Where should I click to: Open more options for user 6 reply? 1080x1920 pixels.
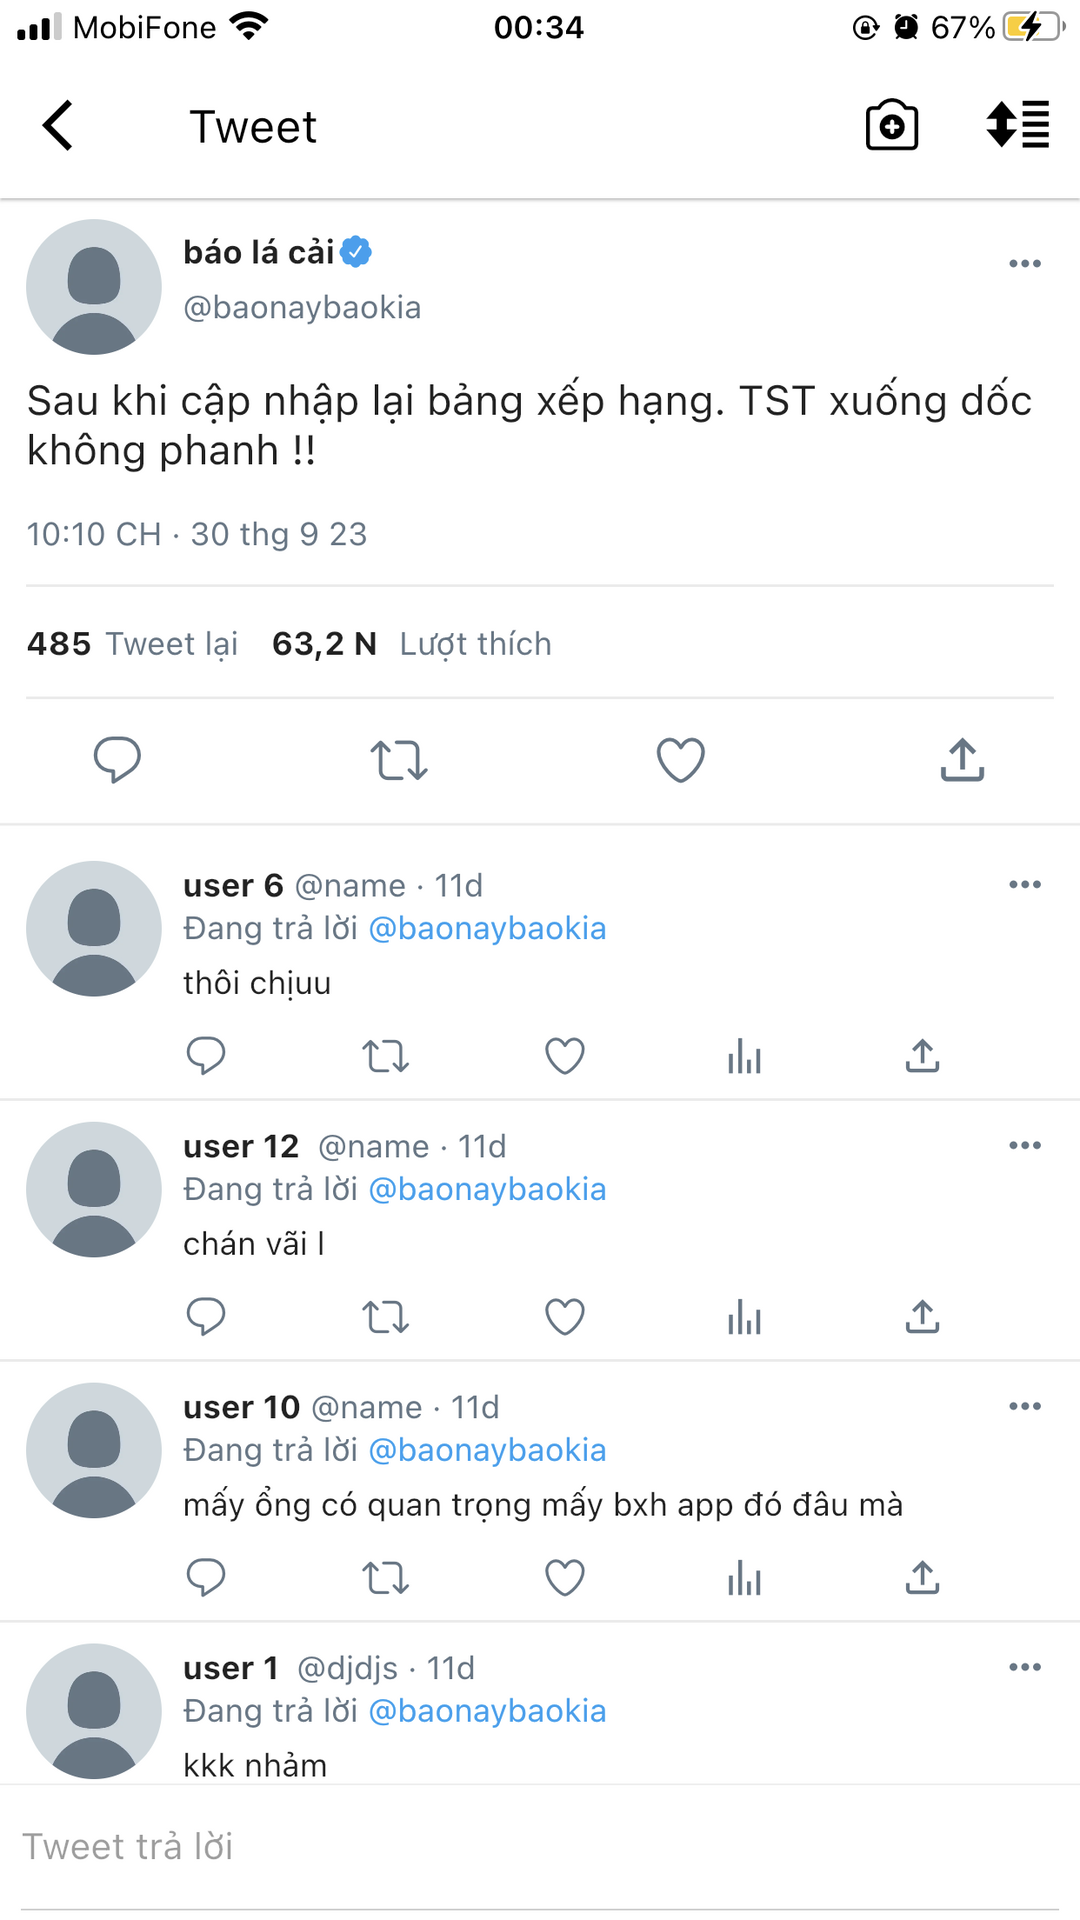[1024, 885]
